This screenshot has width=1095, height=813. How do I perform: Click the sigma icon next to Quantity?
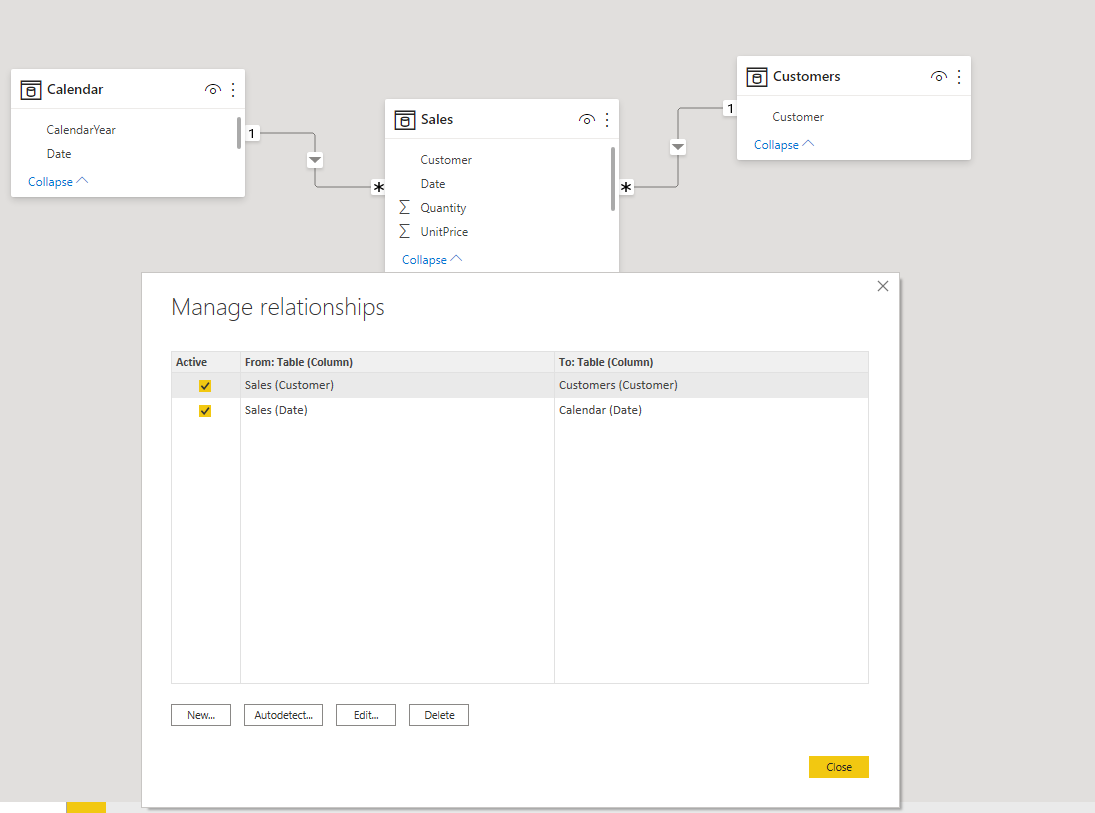coord(404,207)
